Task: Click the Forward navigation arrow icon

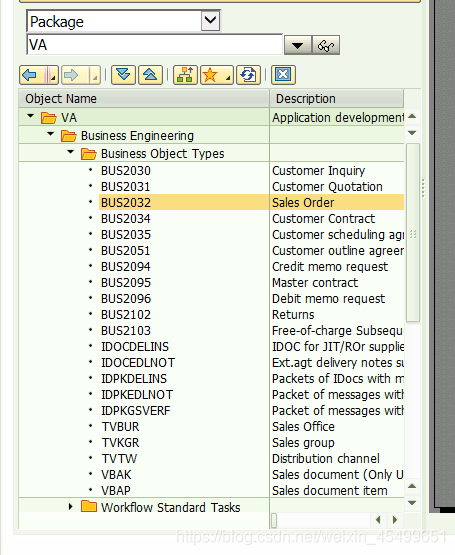Action: pyautogui.click(x=72, y=75)
